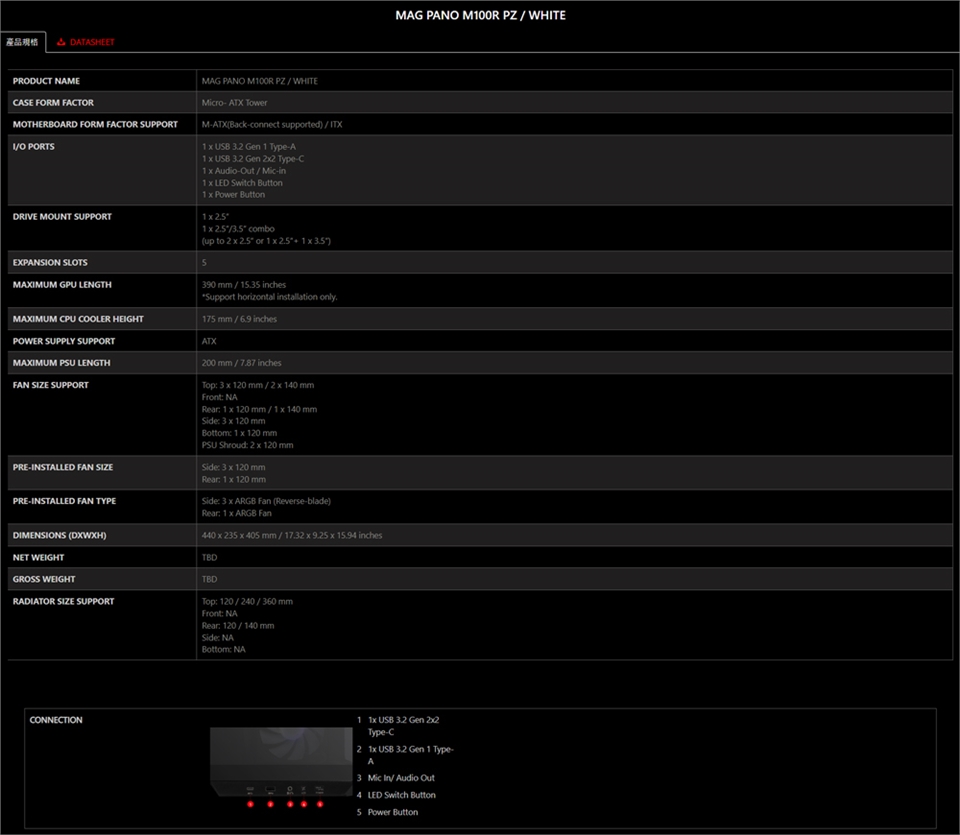960x835 pixels.
Task: Switch to the DATASHEET tab
Action: tap(91, 42)
